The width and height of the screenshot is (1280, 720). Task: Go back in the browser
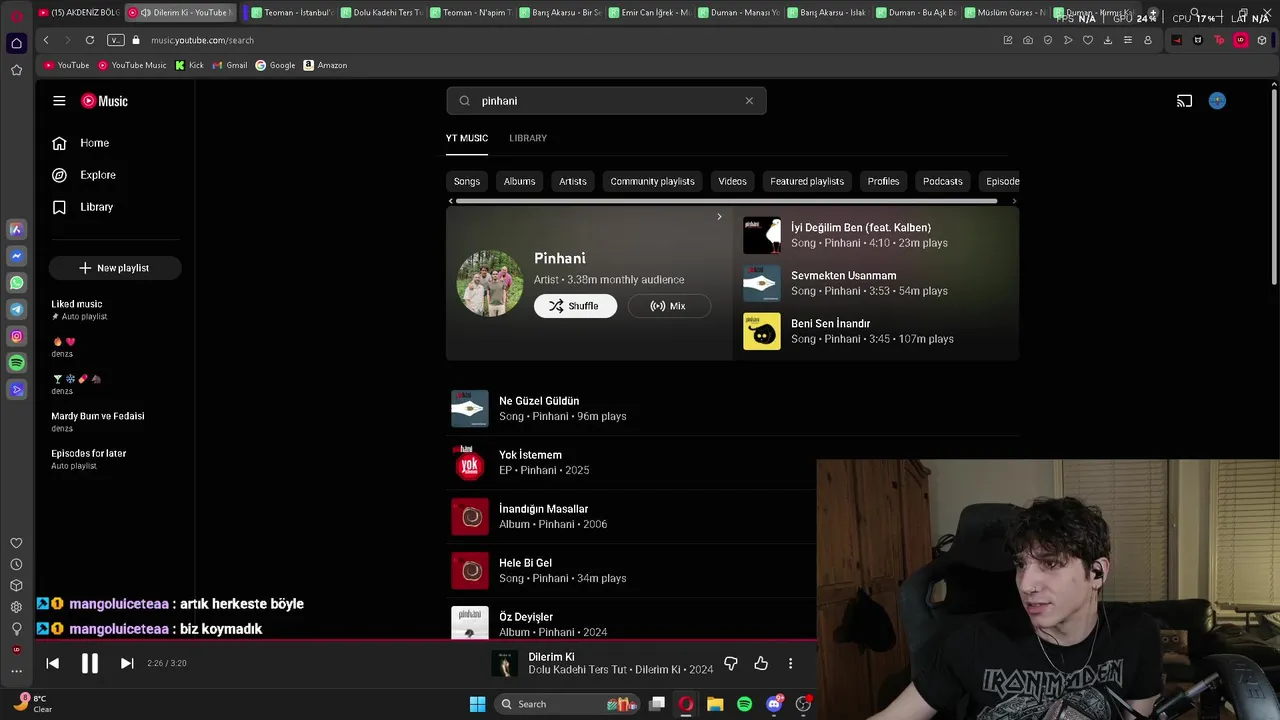tap(46, 40)
